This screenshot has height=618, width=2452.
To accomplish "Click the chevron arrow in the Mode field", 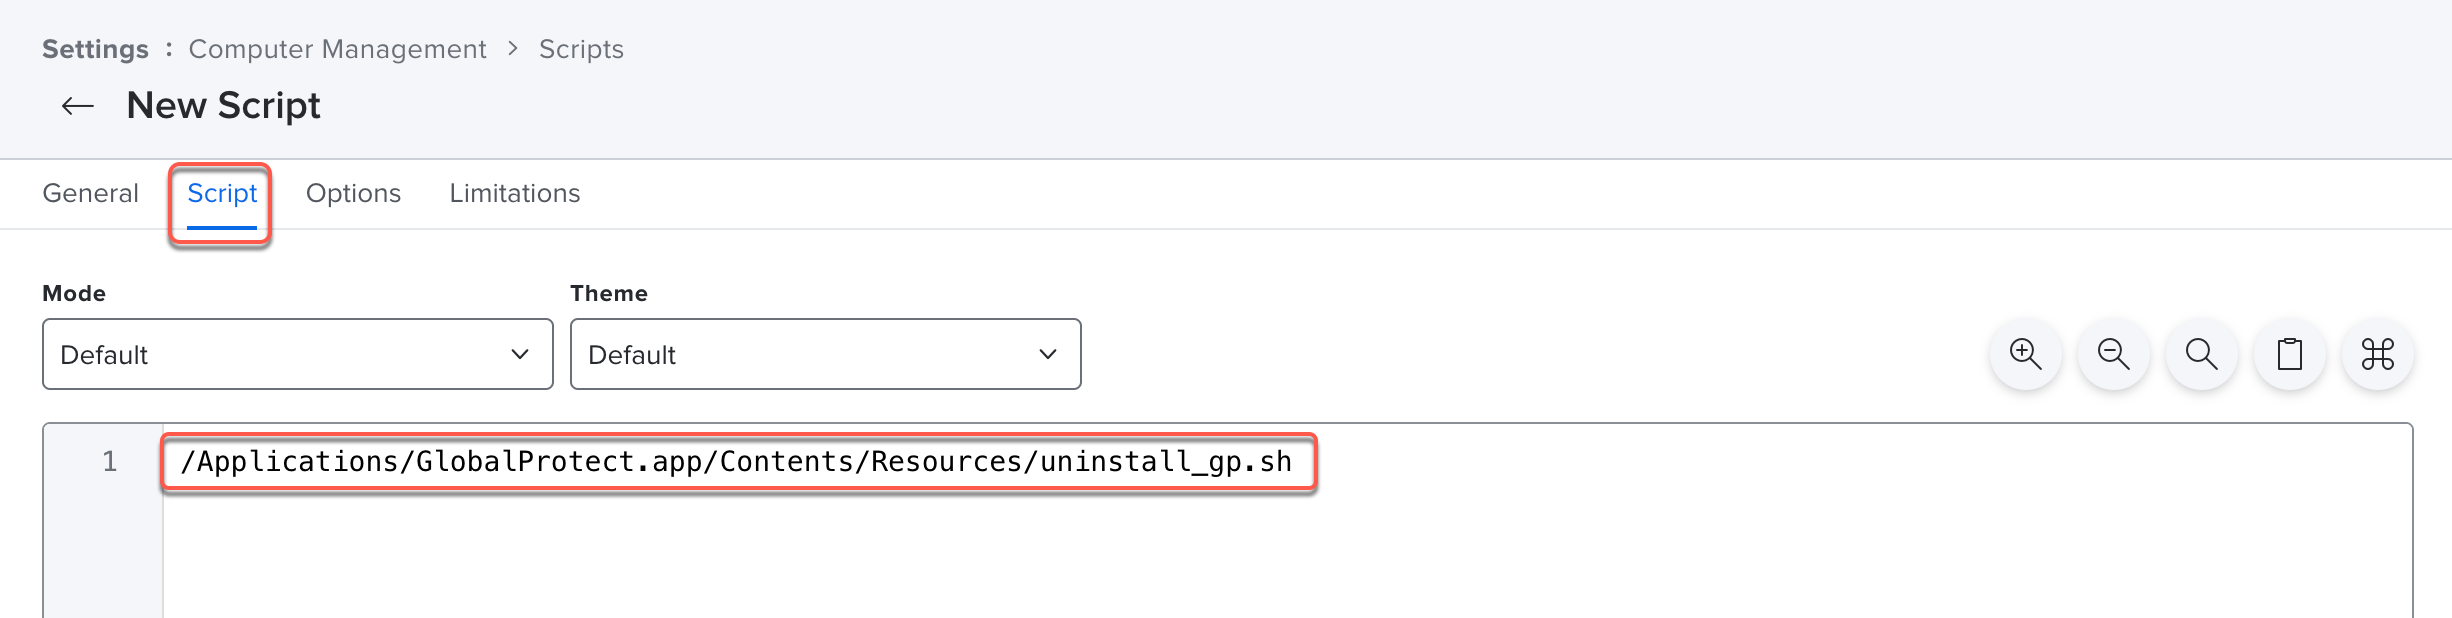I will pyautogui.click(x=520, y=354).
